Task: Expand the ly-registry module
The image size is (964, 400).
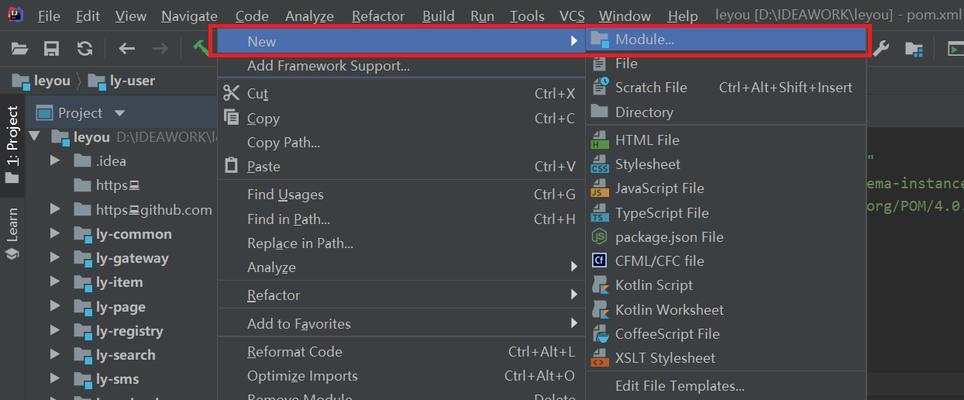Action: 55,331
